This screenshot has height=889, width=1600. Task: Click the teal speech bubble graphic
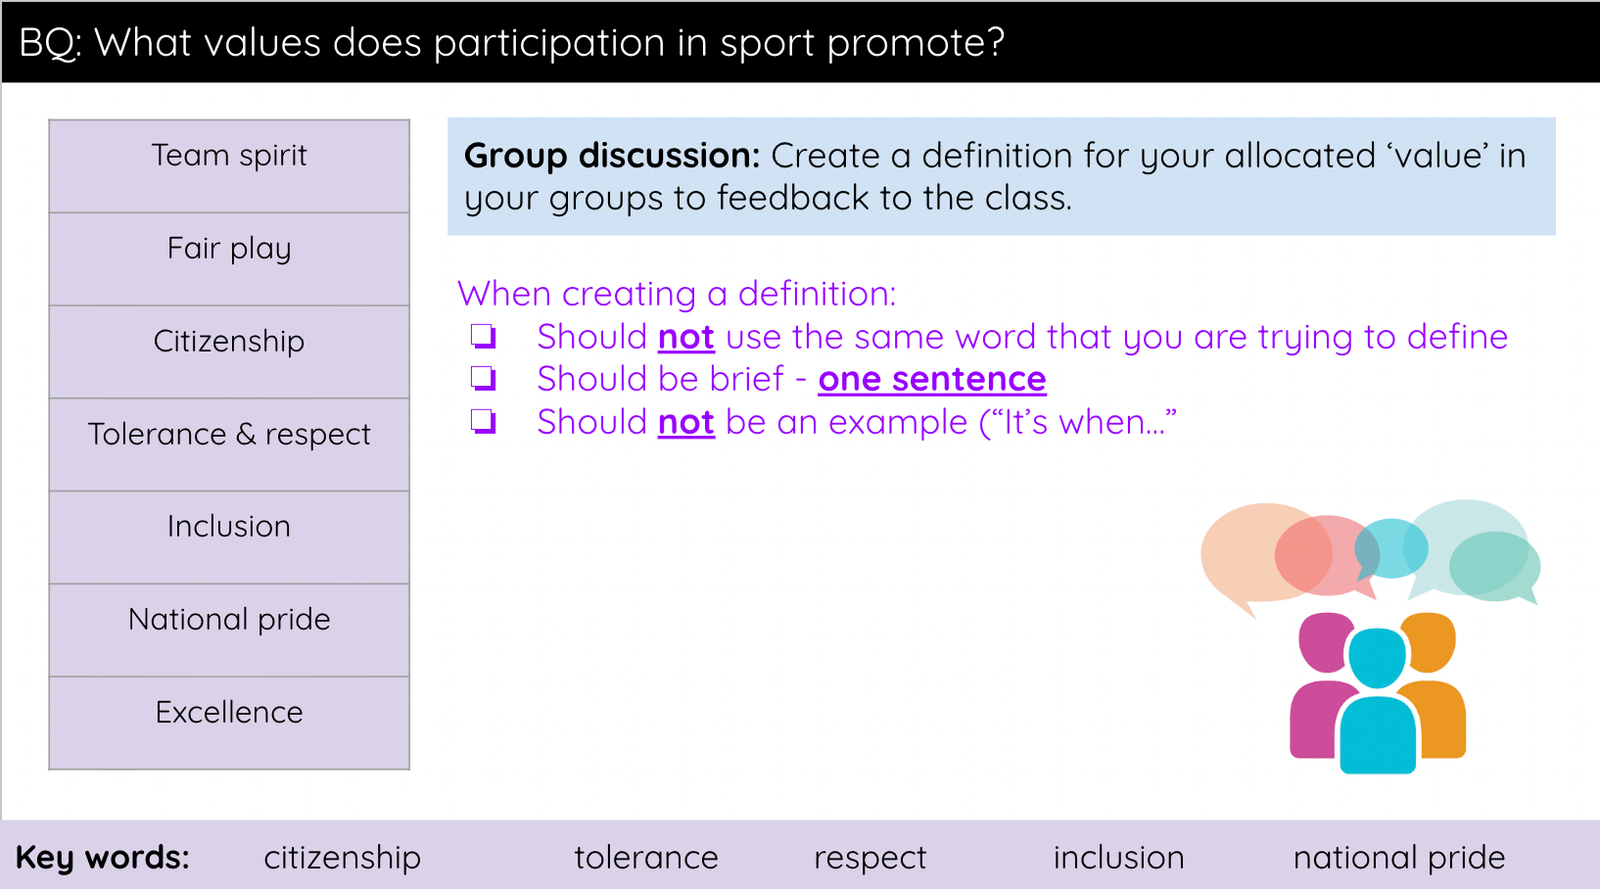[x=1494, y=567]
